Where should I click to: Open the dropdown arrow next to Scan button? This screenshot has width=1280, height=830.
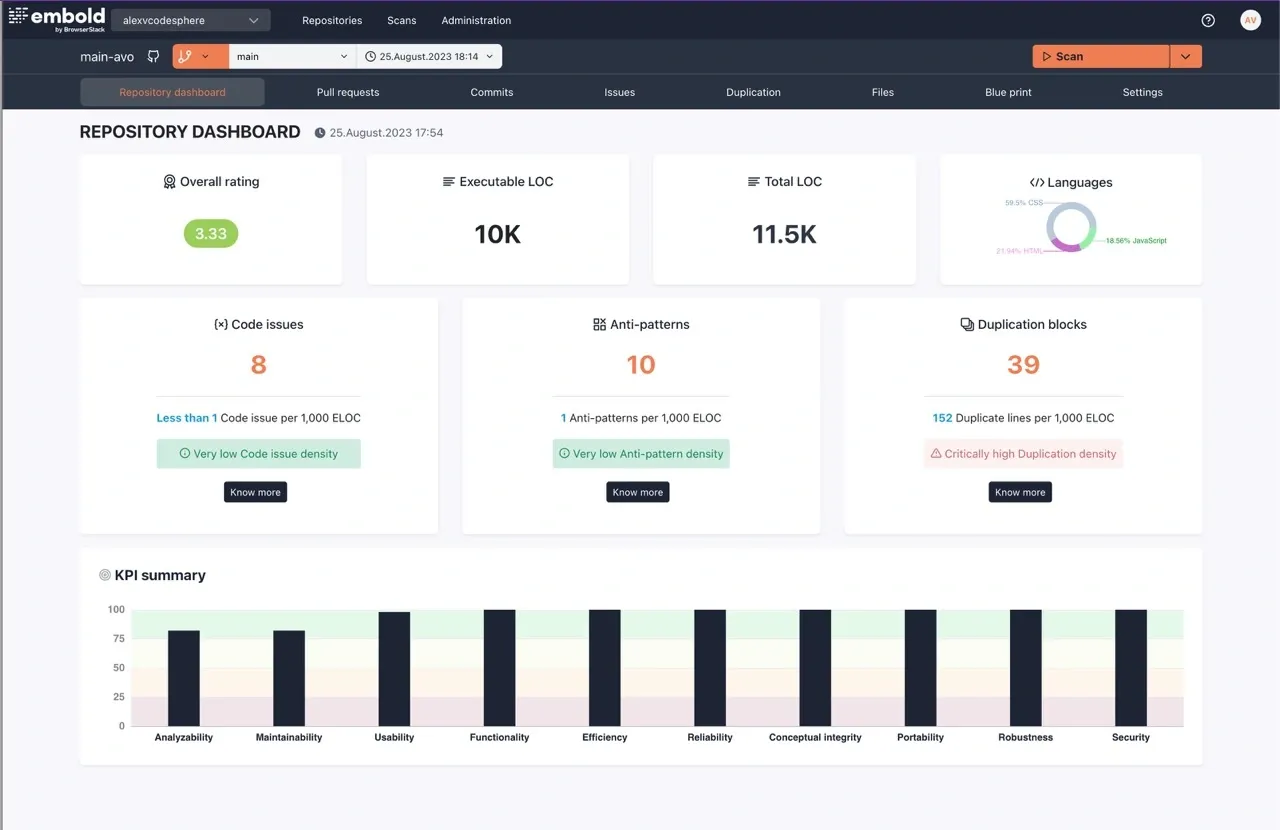(1185, 56)
